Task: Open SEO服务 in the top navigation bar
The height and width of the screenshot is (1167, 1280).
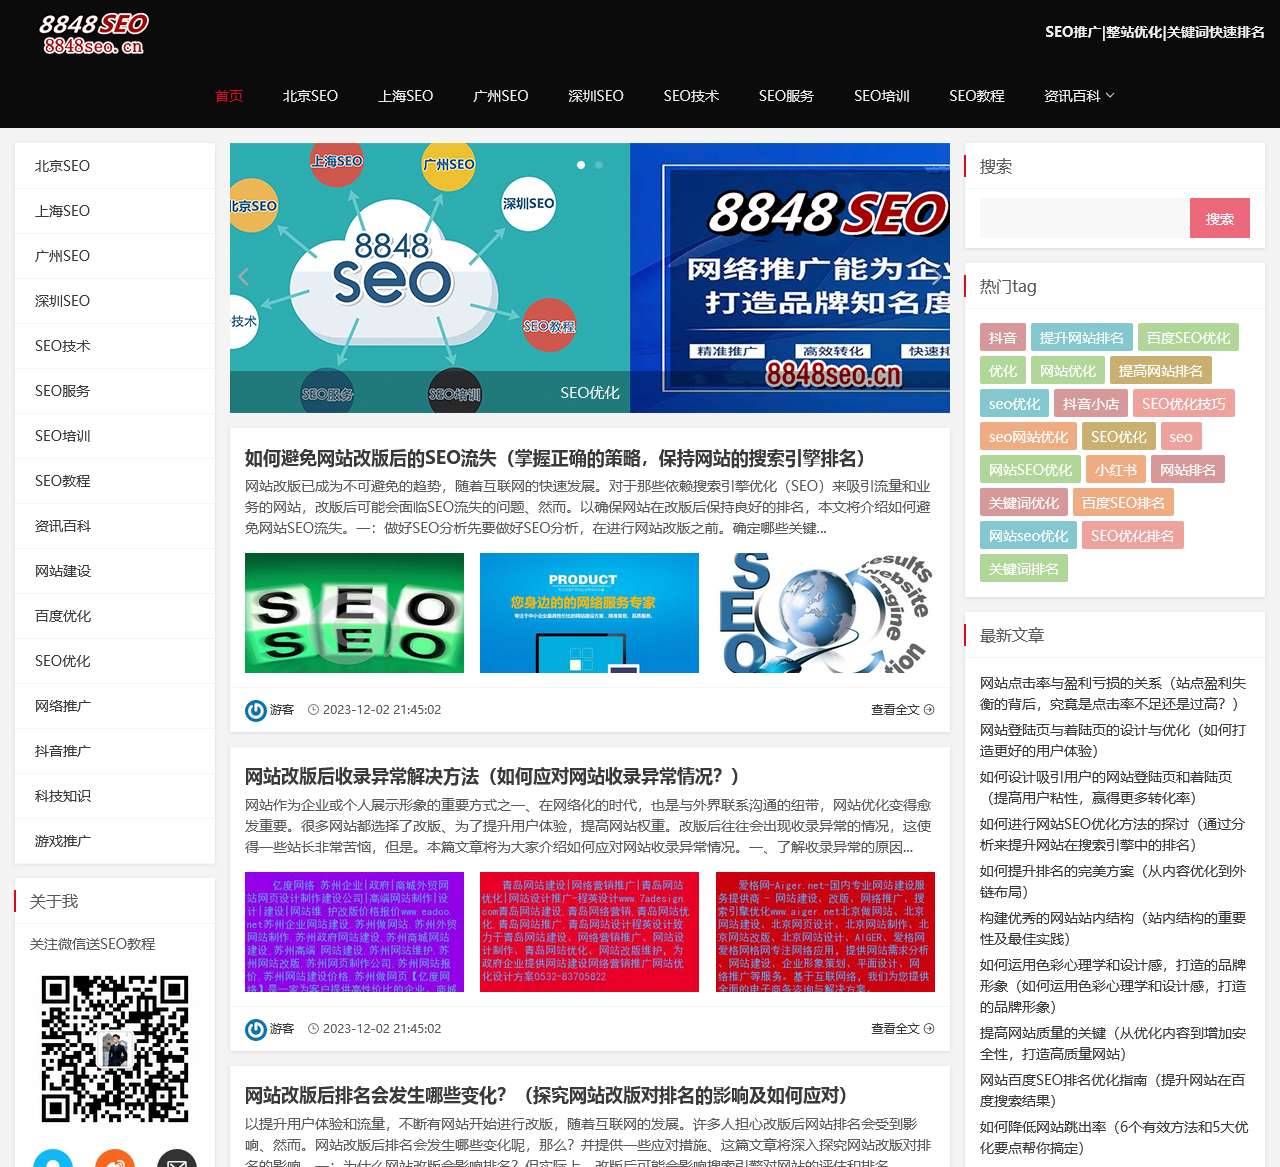Action: (786, 96)
